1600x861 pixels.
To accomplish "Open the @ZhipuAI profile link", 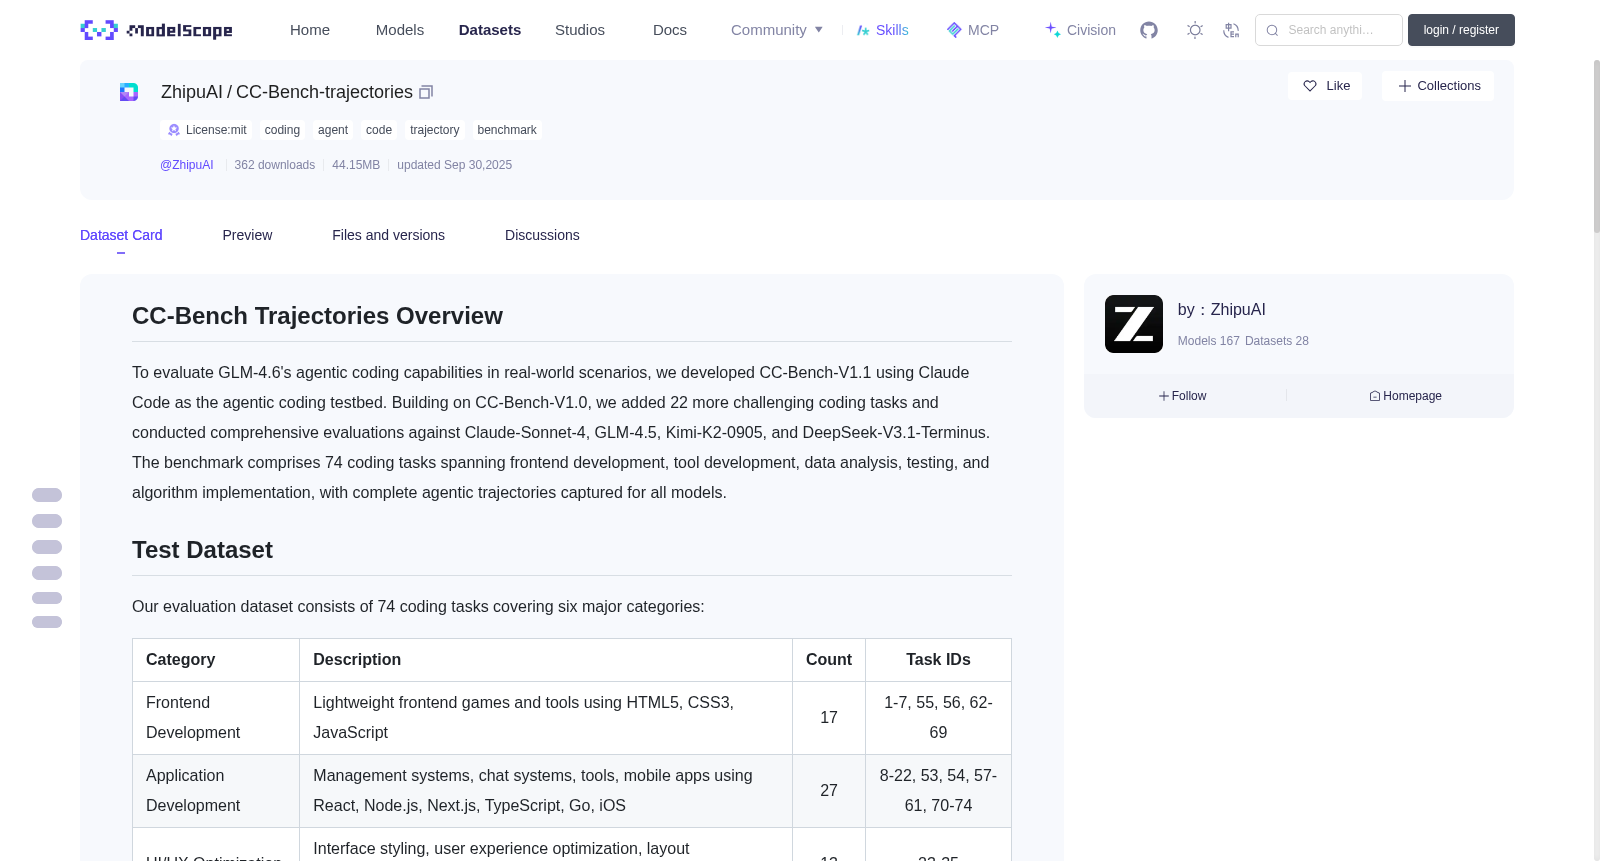I will click(x=187, y=165).
